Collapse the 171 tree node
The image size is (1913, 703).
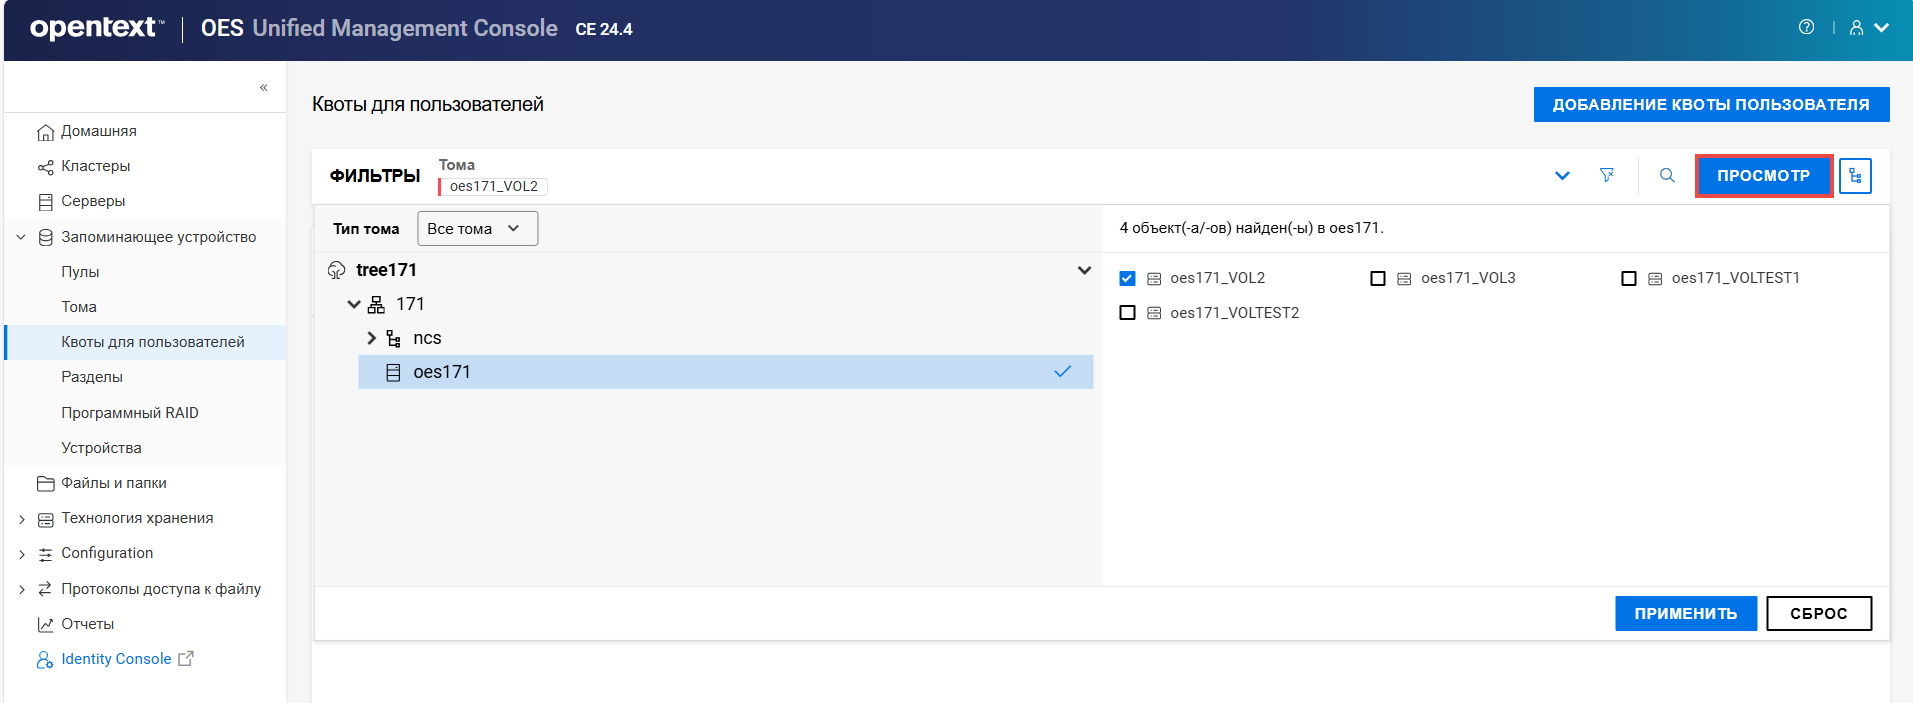pos(353,304)
